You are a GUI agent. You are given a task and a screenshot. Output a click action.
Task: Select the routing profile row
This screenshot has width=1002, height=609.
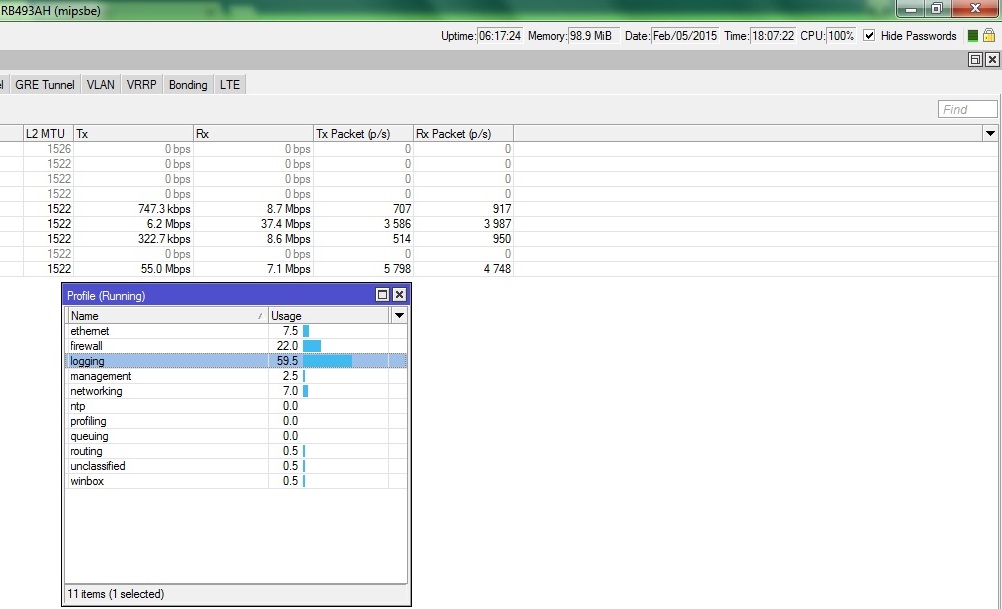click(236, 451)
